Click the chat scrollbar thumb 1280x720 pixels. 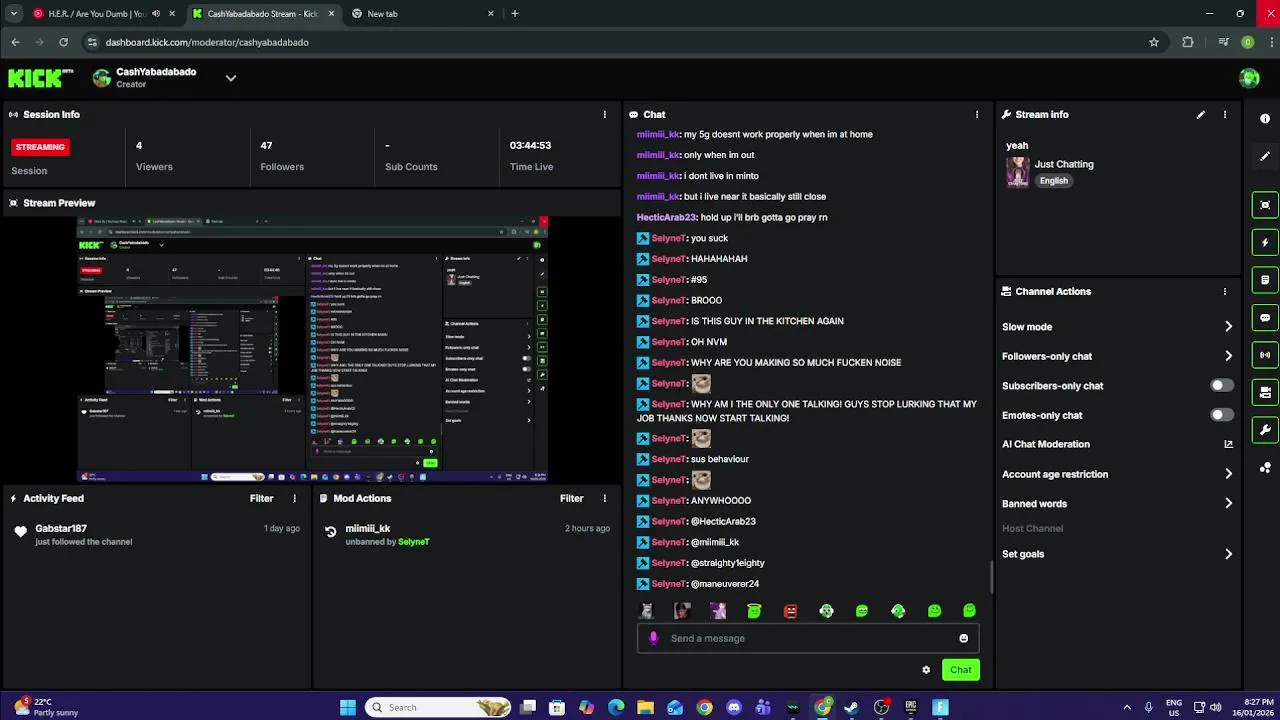pos(991,577)
